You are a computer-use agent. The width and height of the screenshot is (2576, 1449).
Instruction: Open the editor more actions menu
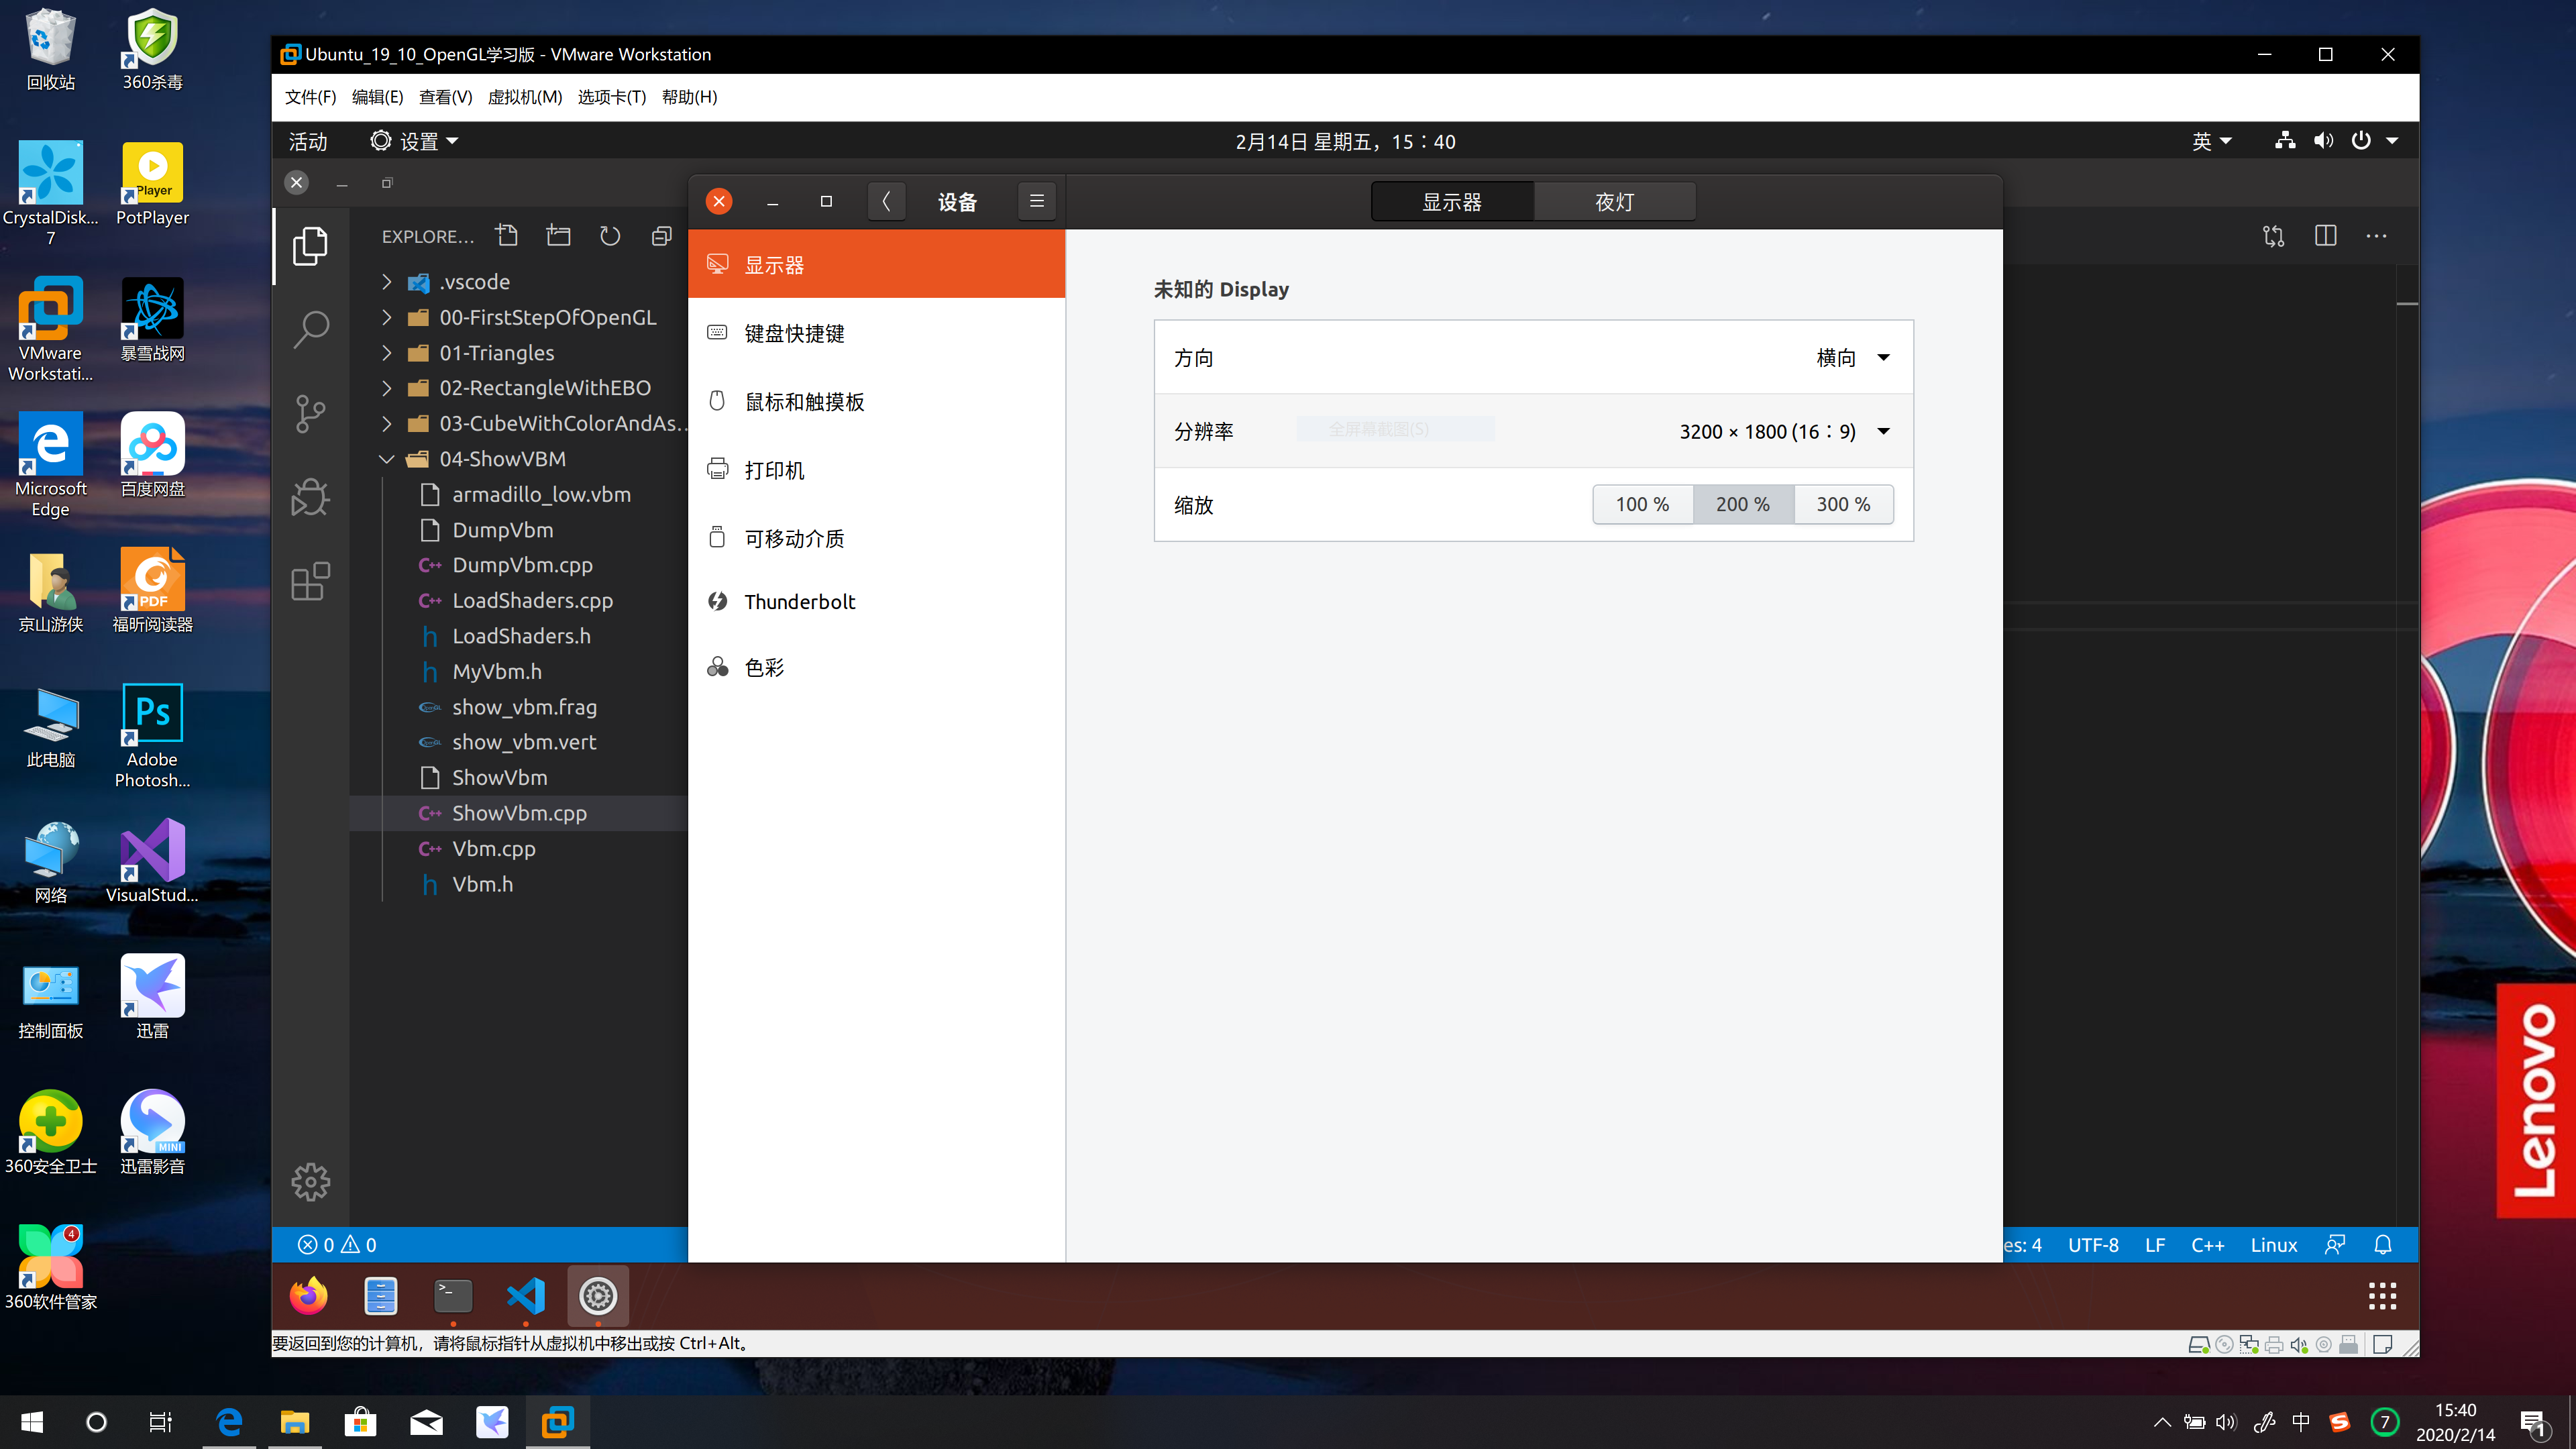coord(2376,236)
